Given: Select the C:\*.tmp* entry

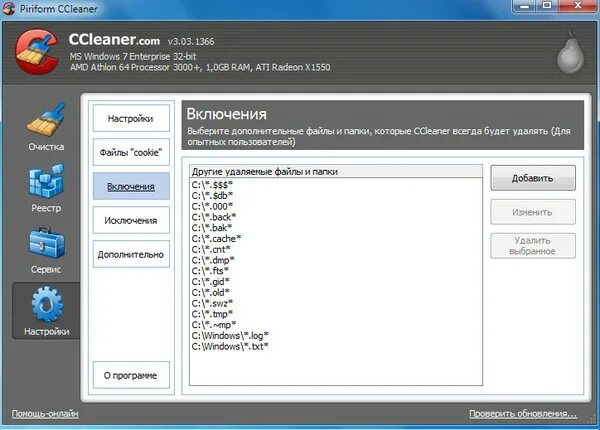Looking at the screenshot, I should pyautogui.click(x=212, y=314).
